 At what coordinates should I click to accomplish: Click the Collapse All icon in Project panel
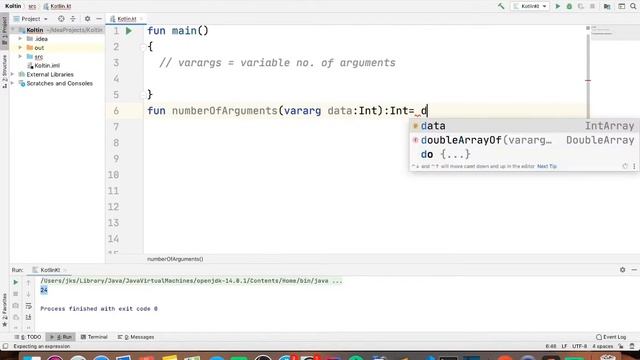point(73,19)
